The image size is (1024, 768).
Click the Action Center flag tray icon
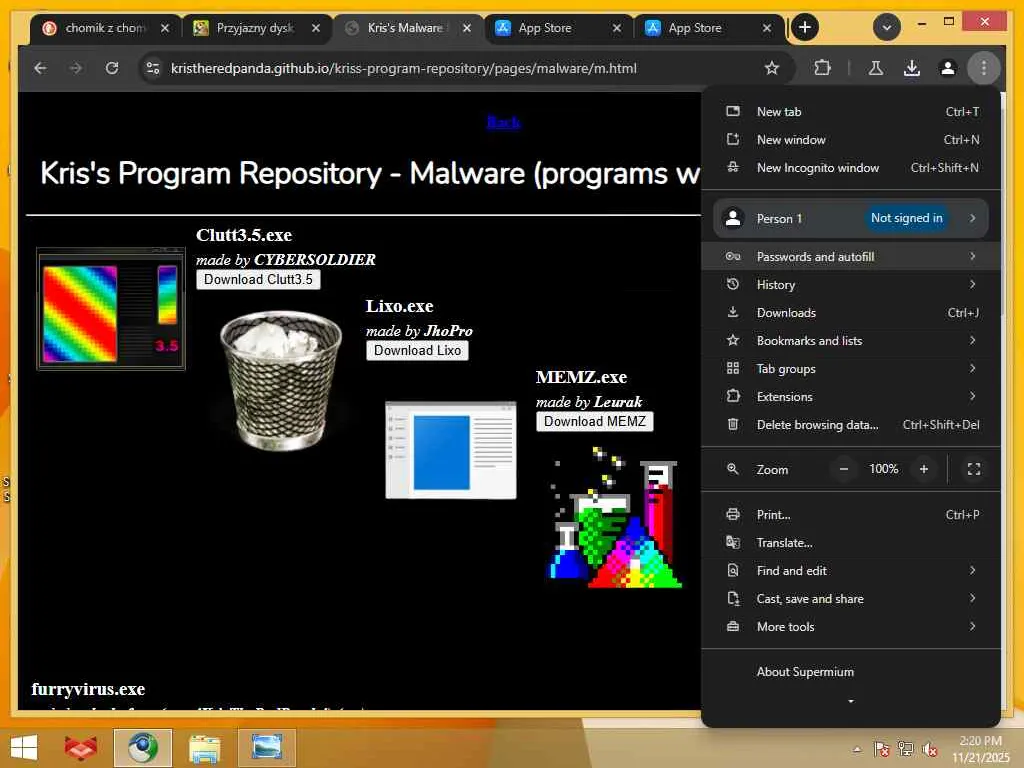coord(881,749)
